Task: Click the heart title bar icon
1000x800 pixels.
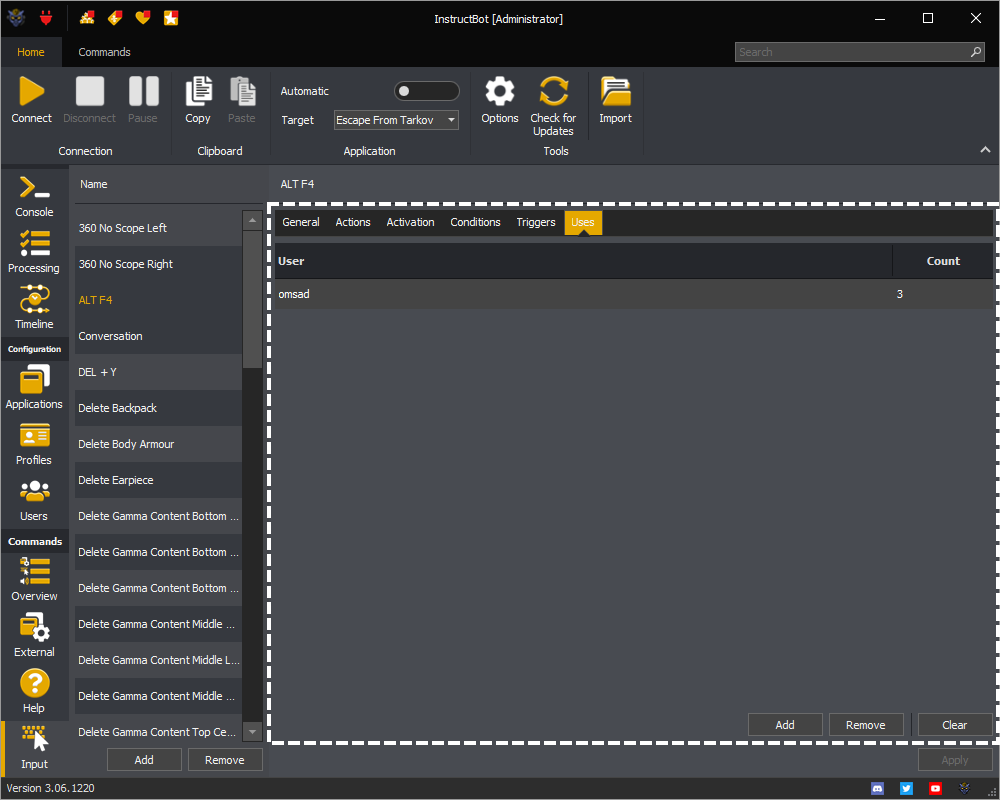Action: pos(143,18)
